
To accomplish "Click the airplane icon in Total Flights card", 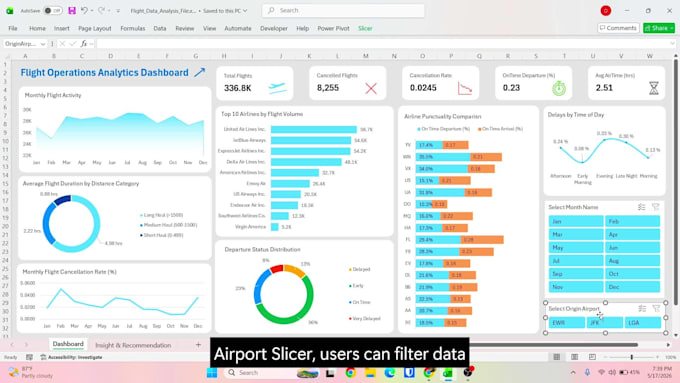I will coord(277,88).
